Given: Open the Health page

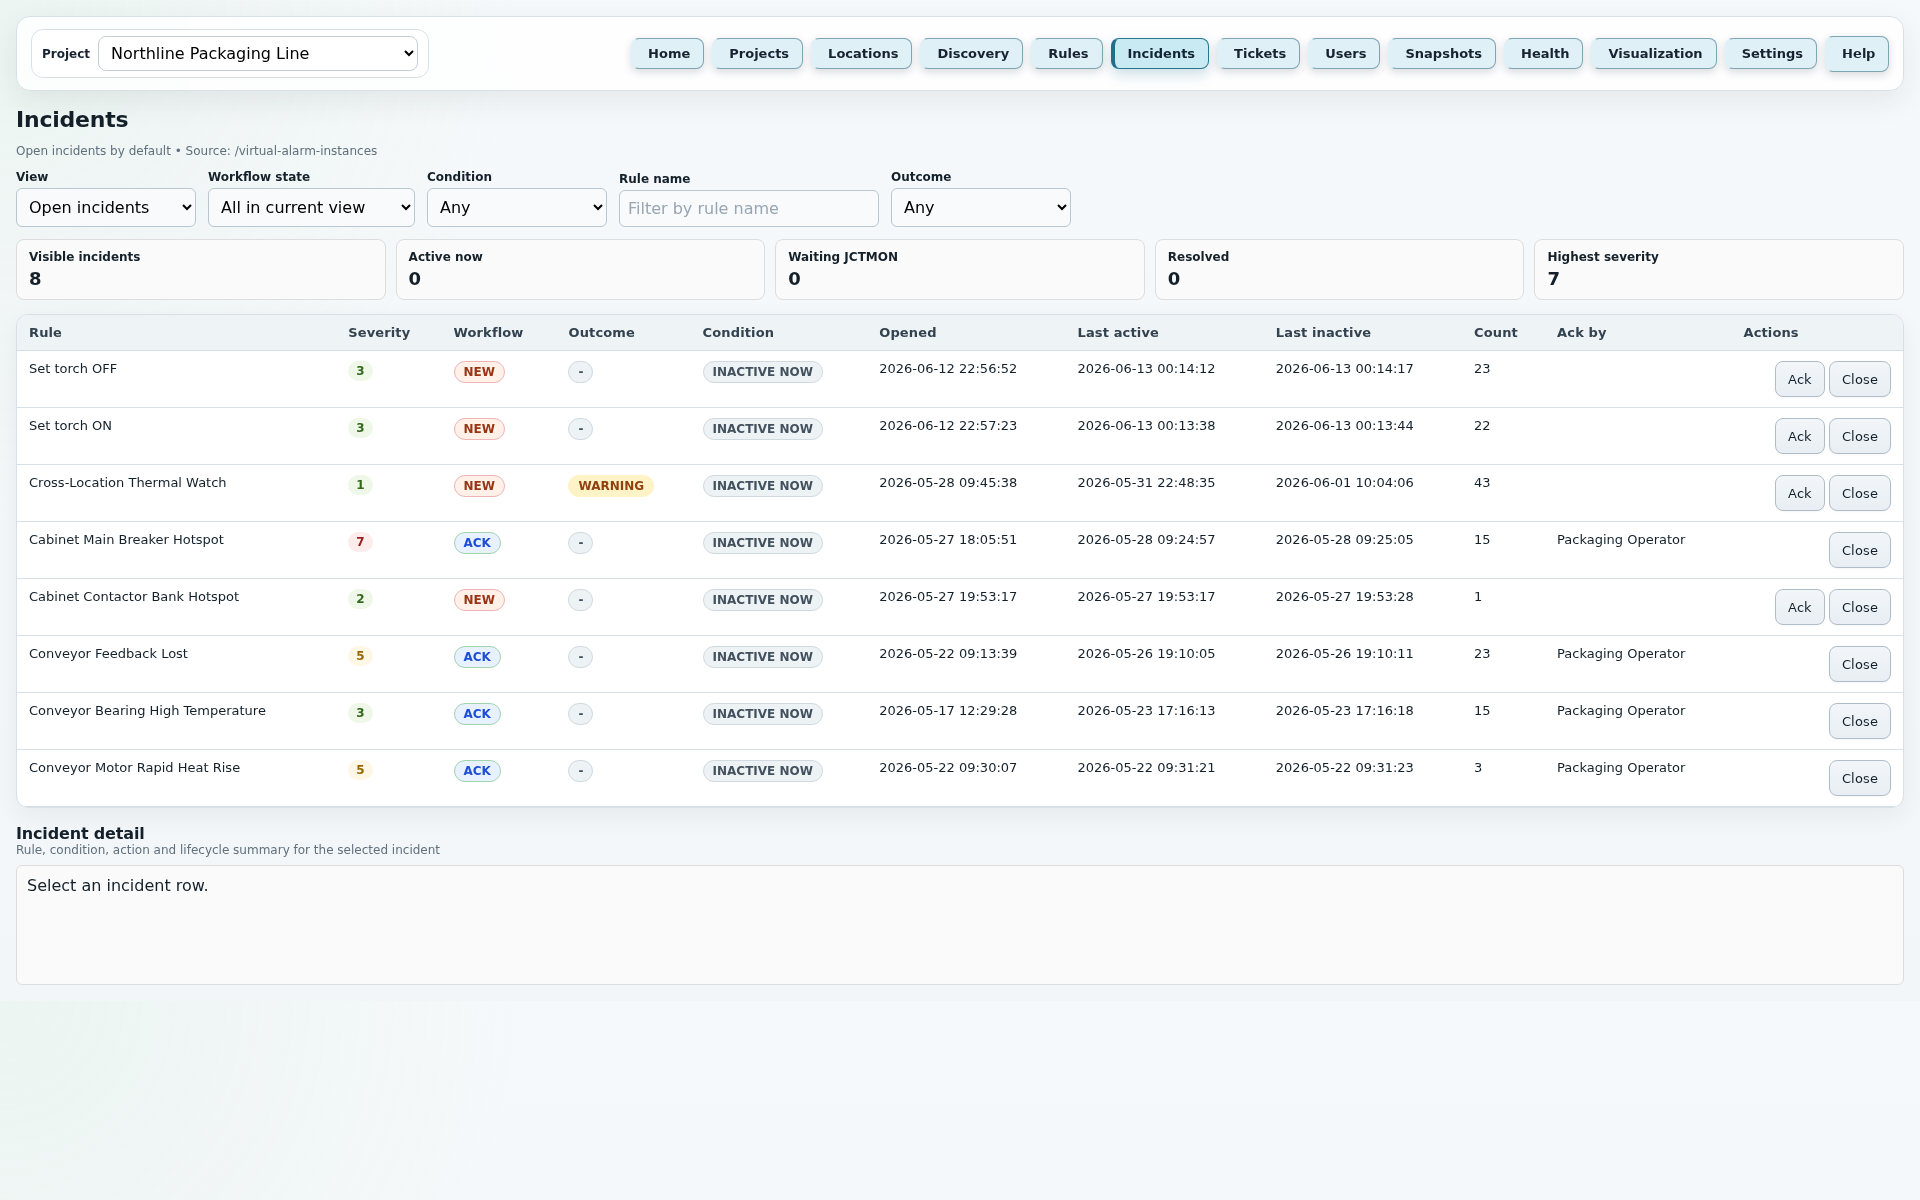Looking at the screenshot, I should pos(1545,54).
